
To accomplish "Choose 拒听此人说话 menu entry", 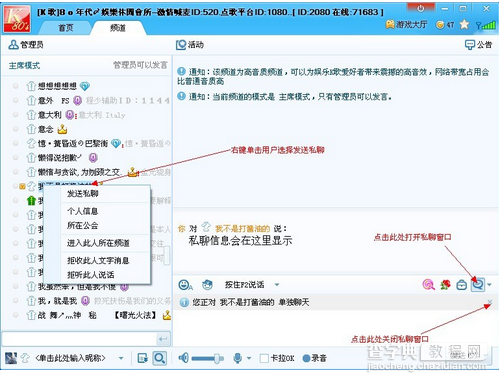I will (x=90, y=275).
